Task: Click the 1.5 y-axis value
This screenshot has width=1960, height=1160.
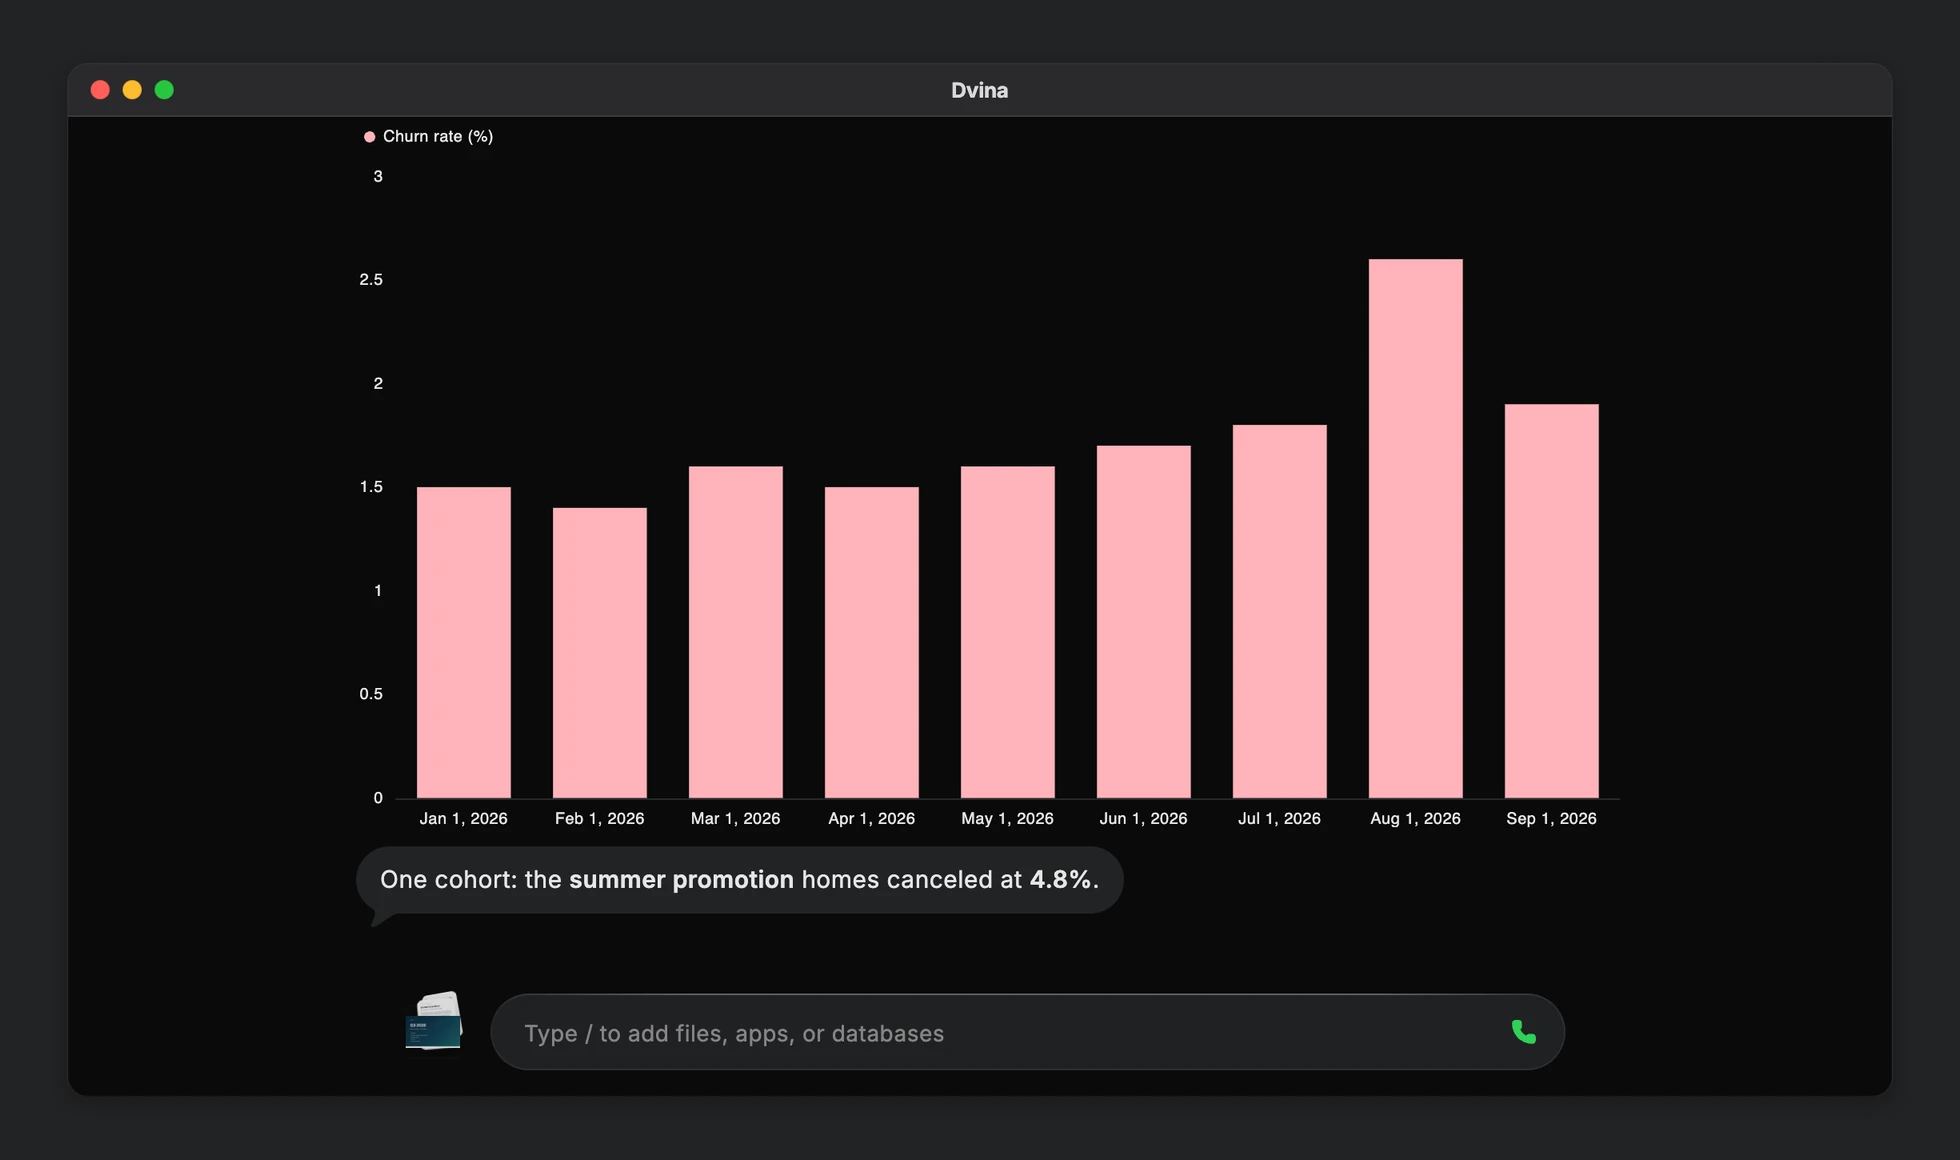Action: click(371, 487)
